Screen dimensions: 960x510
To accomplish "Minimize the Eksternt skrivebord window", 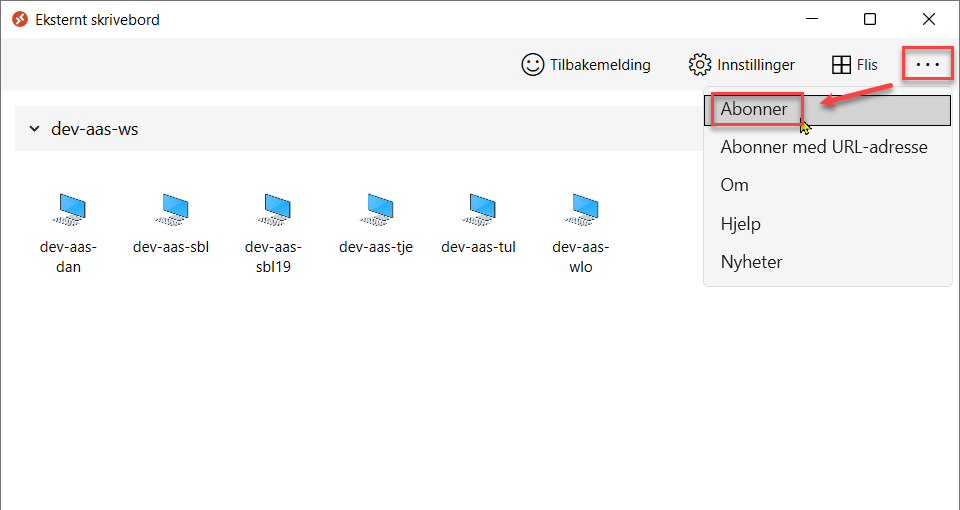I will click(x=812, y=20).
